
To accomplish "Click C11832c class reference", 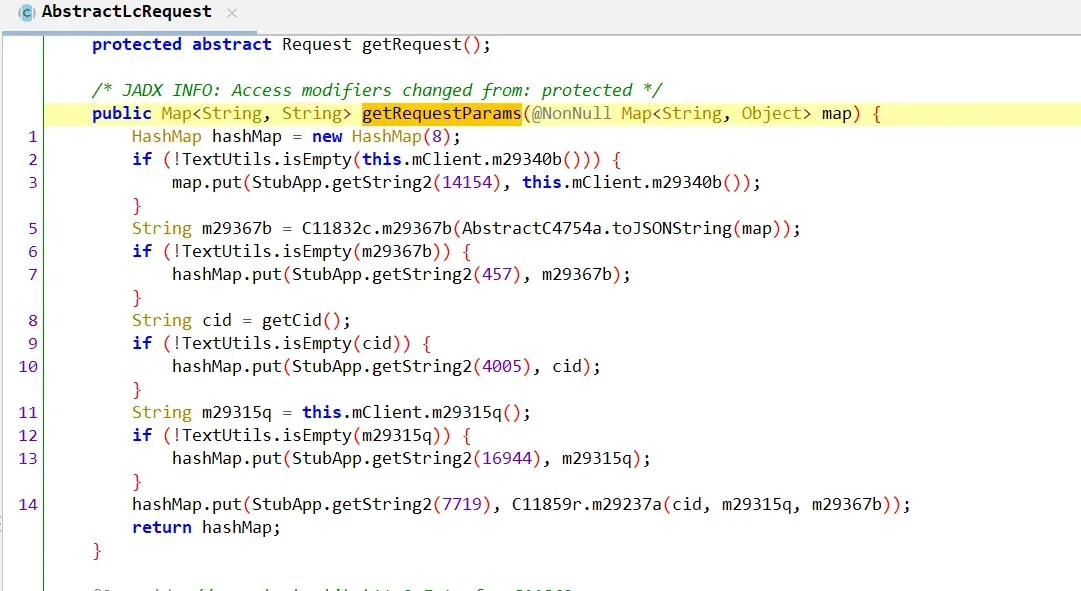I will coord(336,228).
